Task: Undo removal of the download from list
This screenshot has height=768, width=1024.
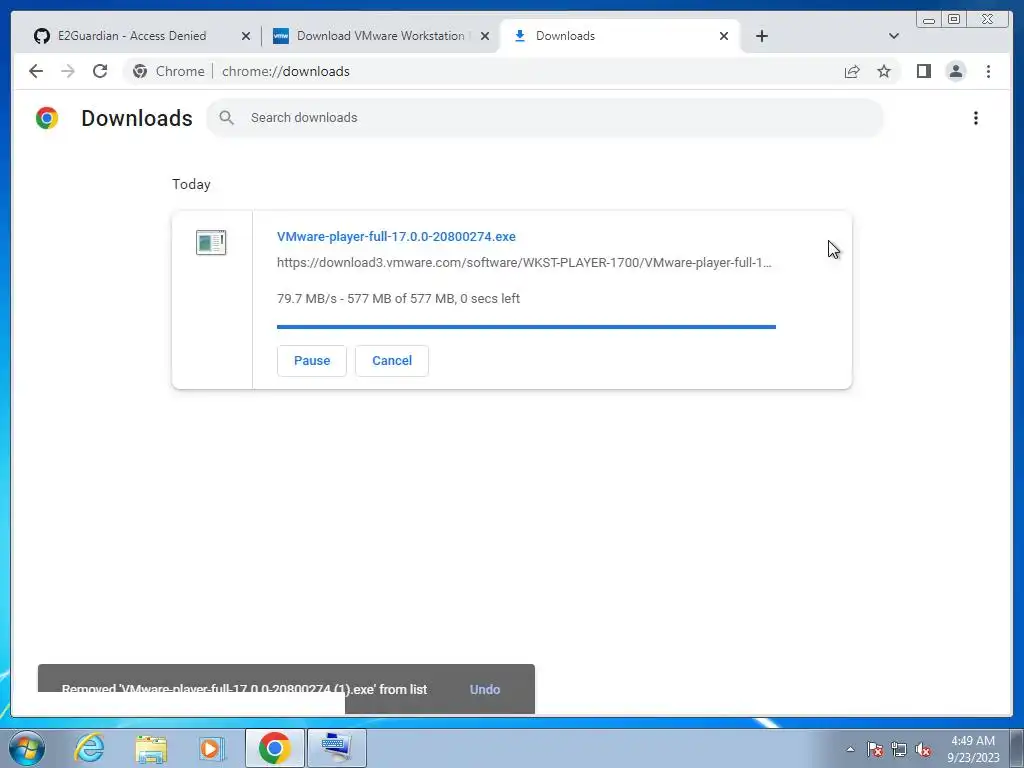Action: [485, 690]
